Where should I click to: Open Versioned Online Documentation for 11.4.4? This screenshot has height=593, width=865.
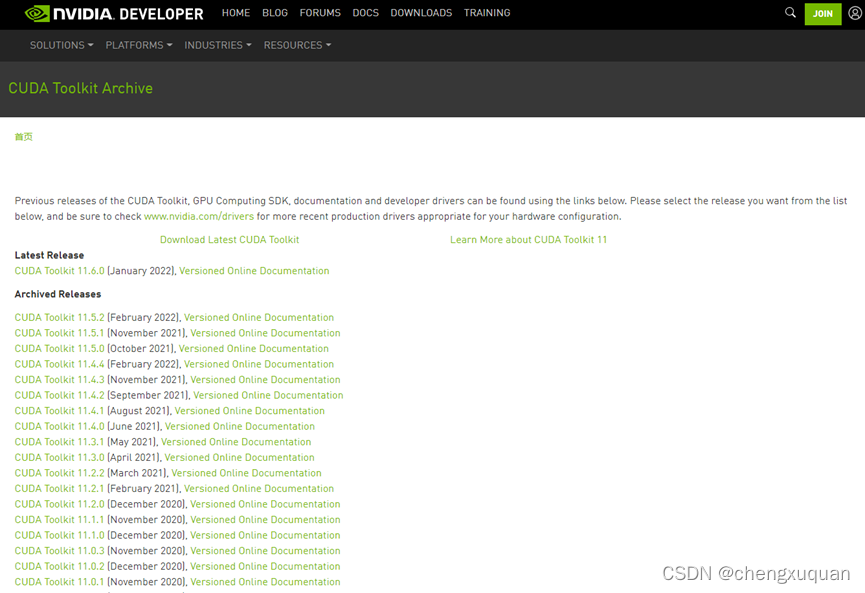click(259, 364)
